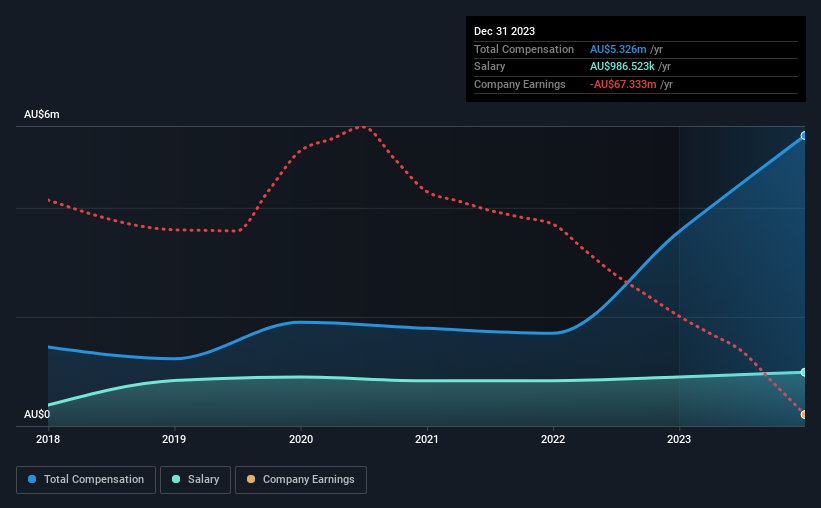Viewport: 821px width, 508px height.
Task: Click the Salary tooltip row label
Action: [490, 67]
